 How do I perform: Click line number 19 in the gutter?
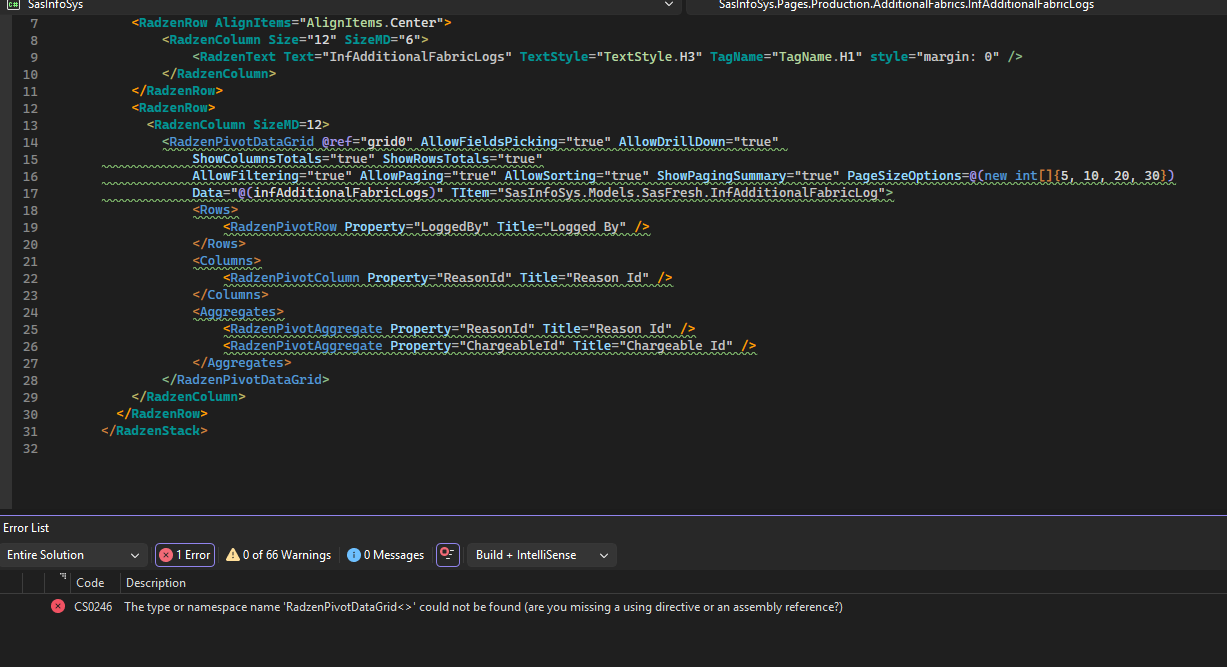[x=29, y=227]
